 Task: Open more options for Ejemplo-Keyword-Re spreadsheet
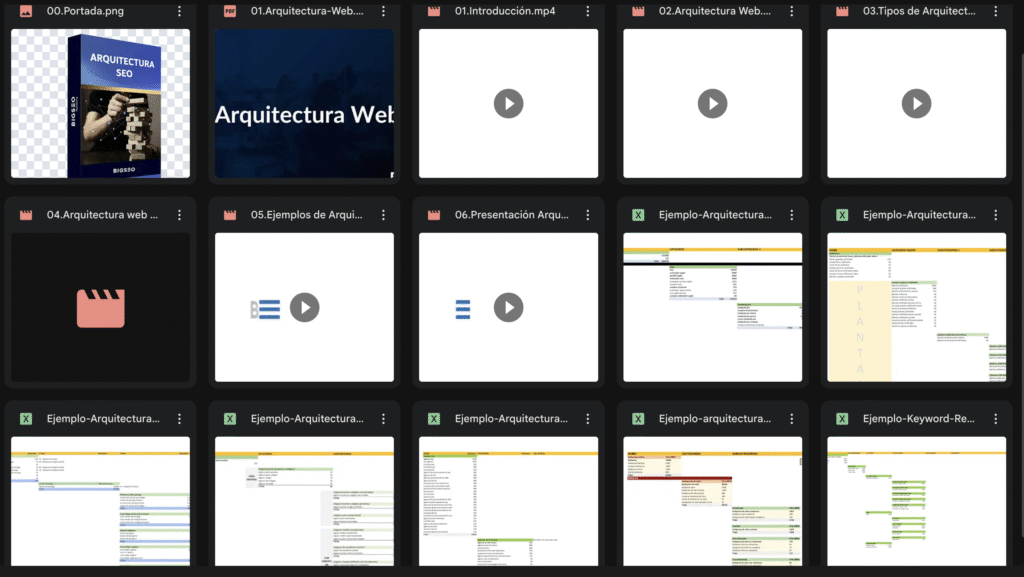(x=996, y=419)
